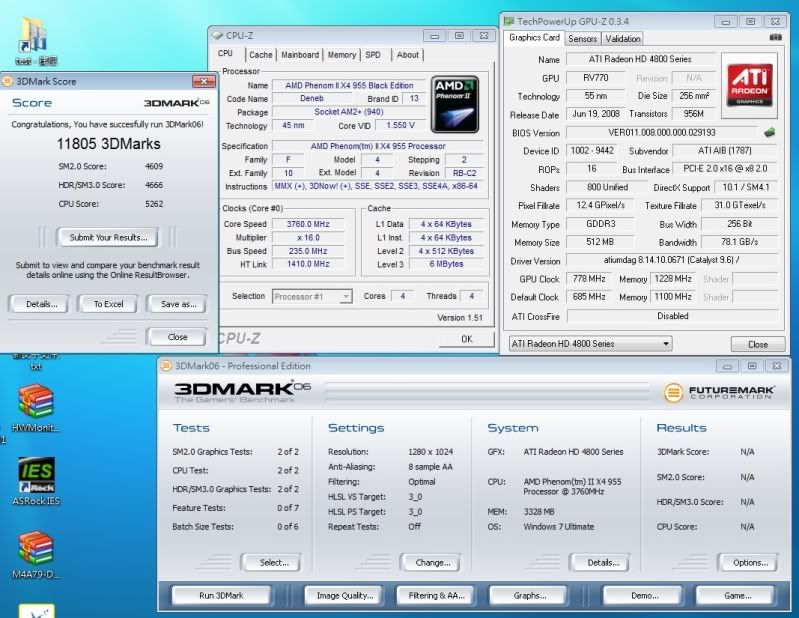799x618 pixels.
Task: Click the Futuremark Corporation logo
Action: coord(718,392)
